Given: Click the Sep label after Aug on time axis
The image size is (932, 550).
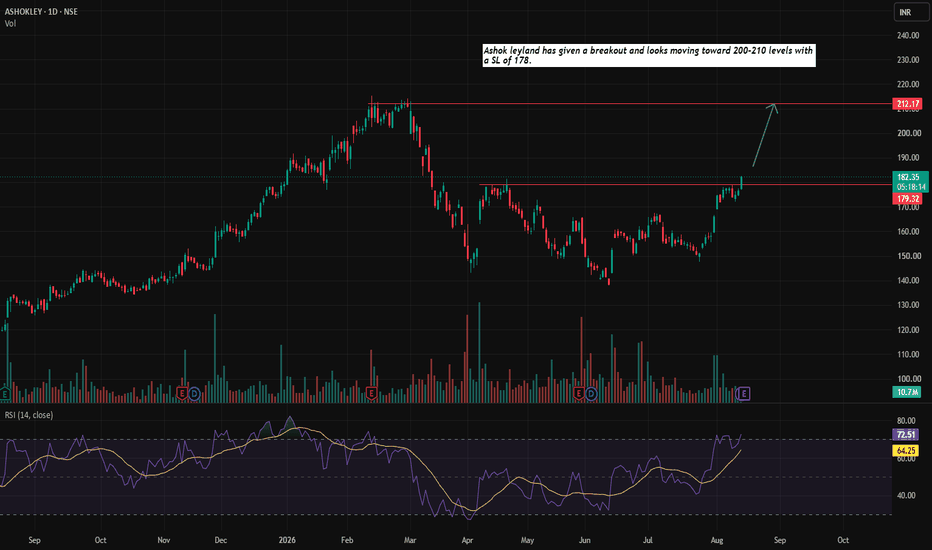Looking at the screenshot, I should click(780, 540).
